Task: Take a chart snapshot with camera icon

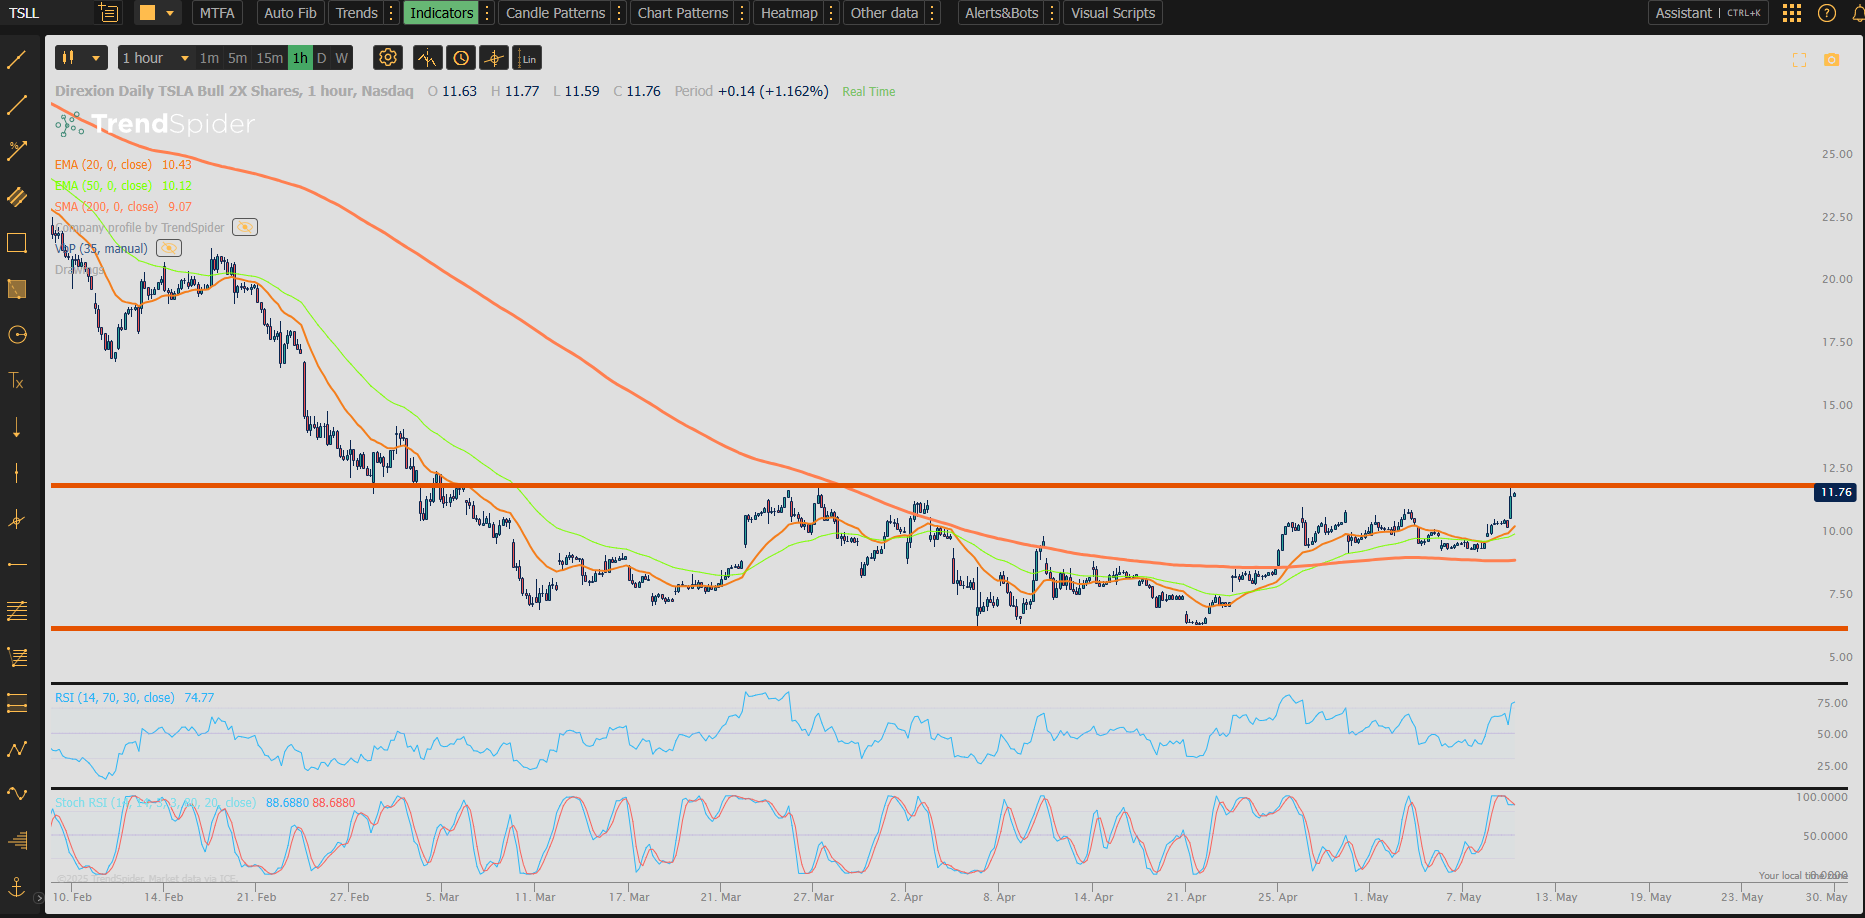Action: coord(1831,60)
